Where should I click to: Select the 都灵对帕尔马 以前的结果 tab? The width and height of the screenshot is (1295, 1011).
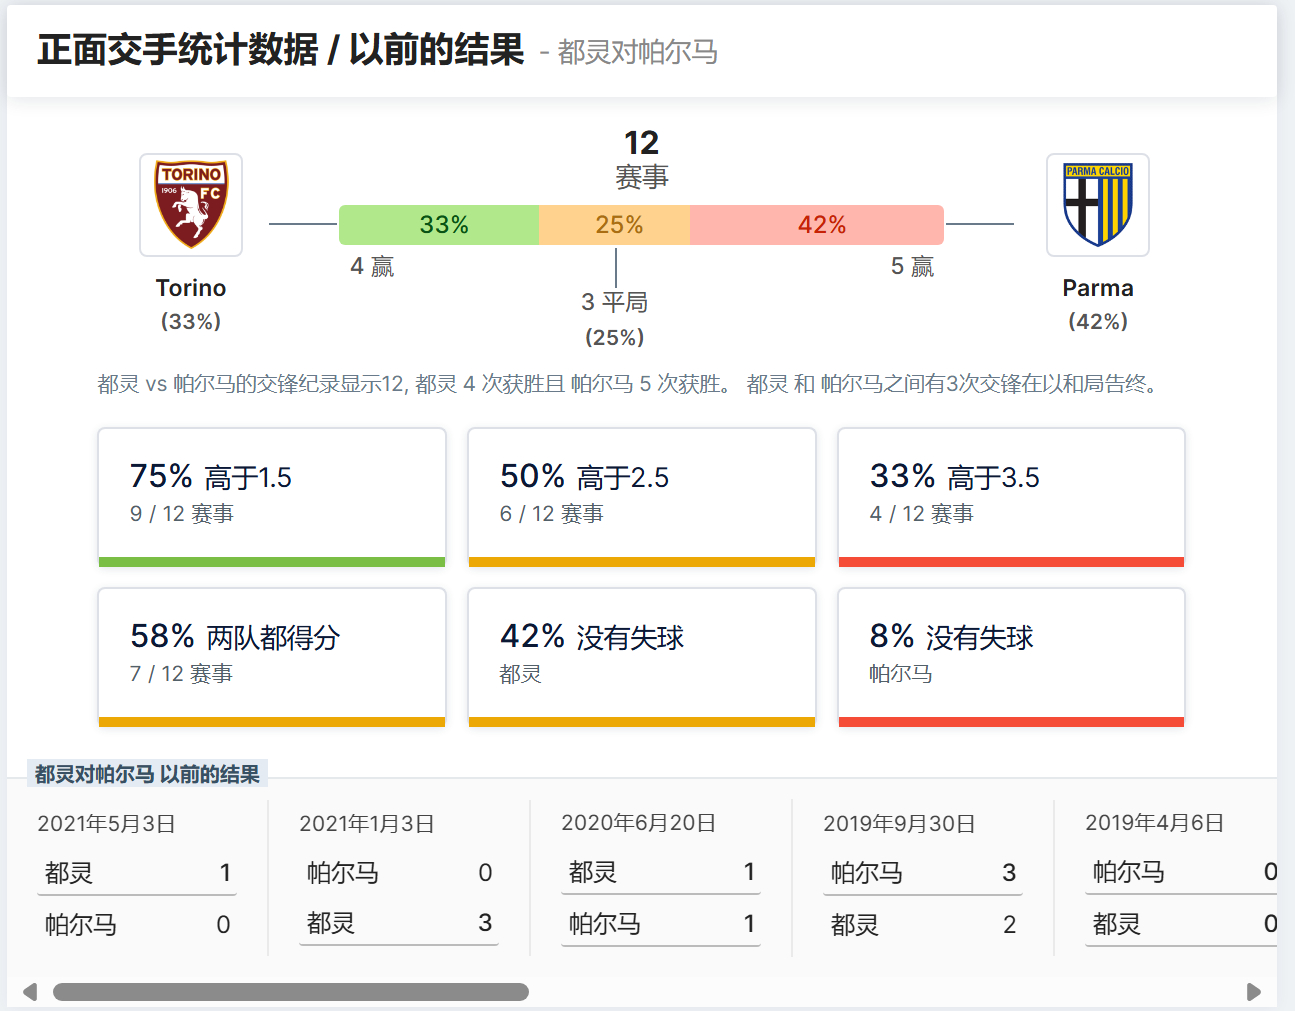[x=147, y=774]
